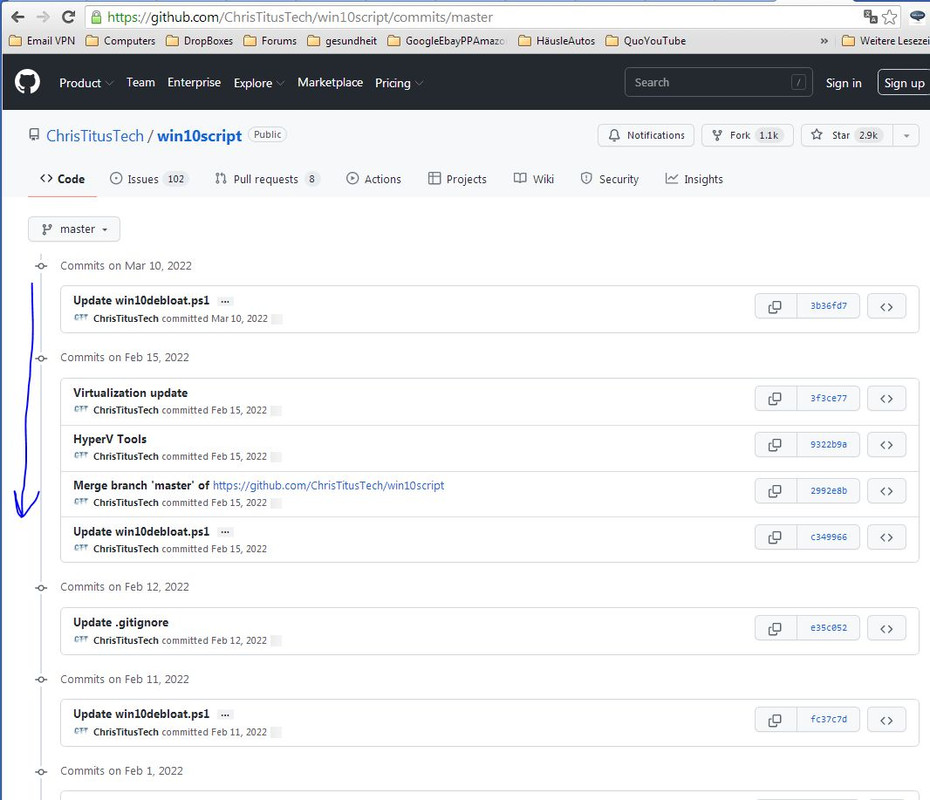Viewport: 930px width, 800px height.
Task: Open the github.com/ChrisTitusTech/win10script URL in merge commit
Action: click(328, 485)
